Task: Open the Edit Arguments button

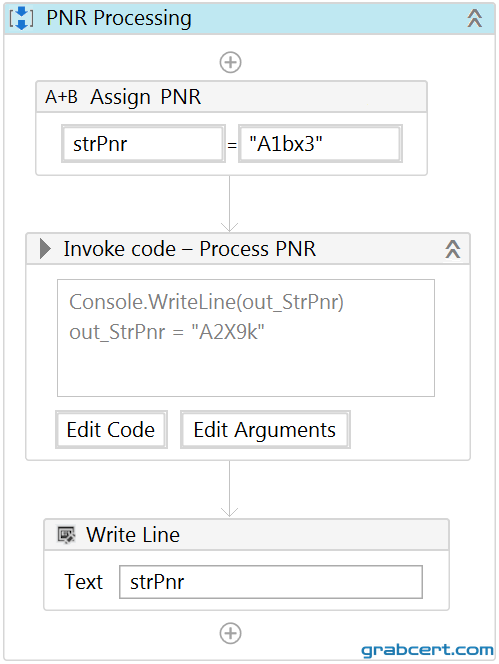Action: pyautogui.click(x=265, y=429)
